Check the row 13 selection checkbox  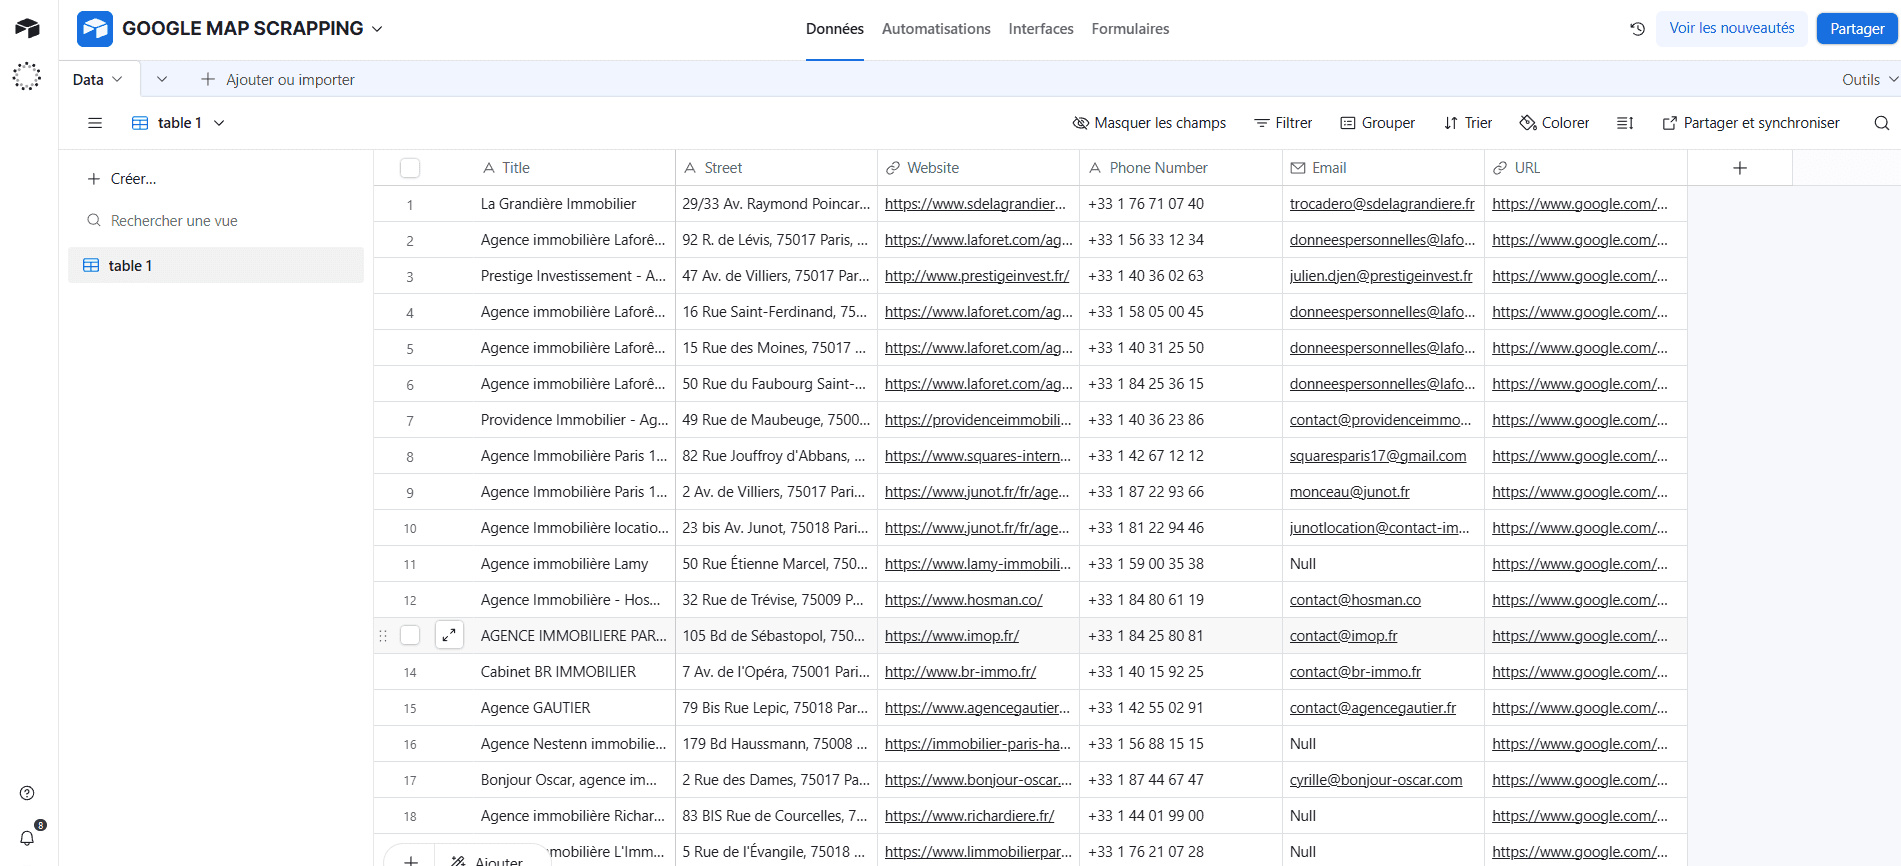pyautogui.click(x=410, y=635)
